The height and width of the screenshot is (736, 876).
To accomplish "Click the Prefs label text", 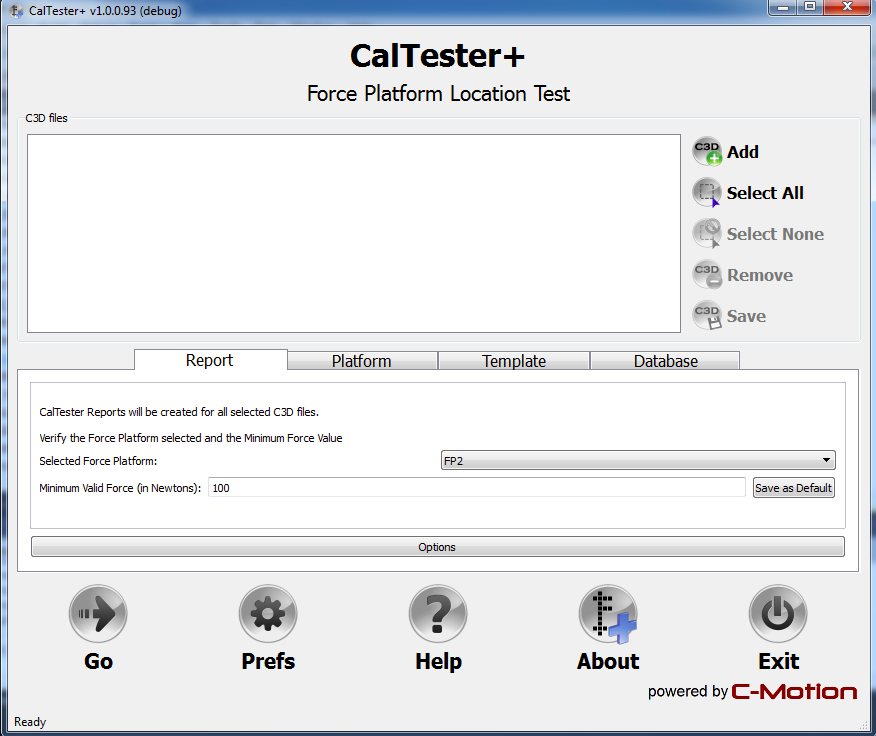I will click(x=268, y=661).
